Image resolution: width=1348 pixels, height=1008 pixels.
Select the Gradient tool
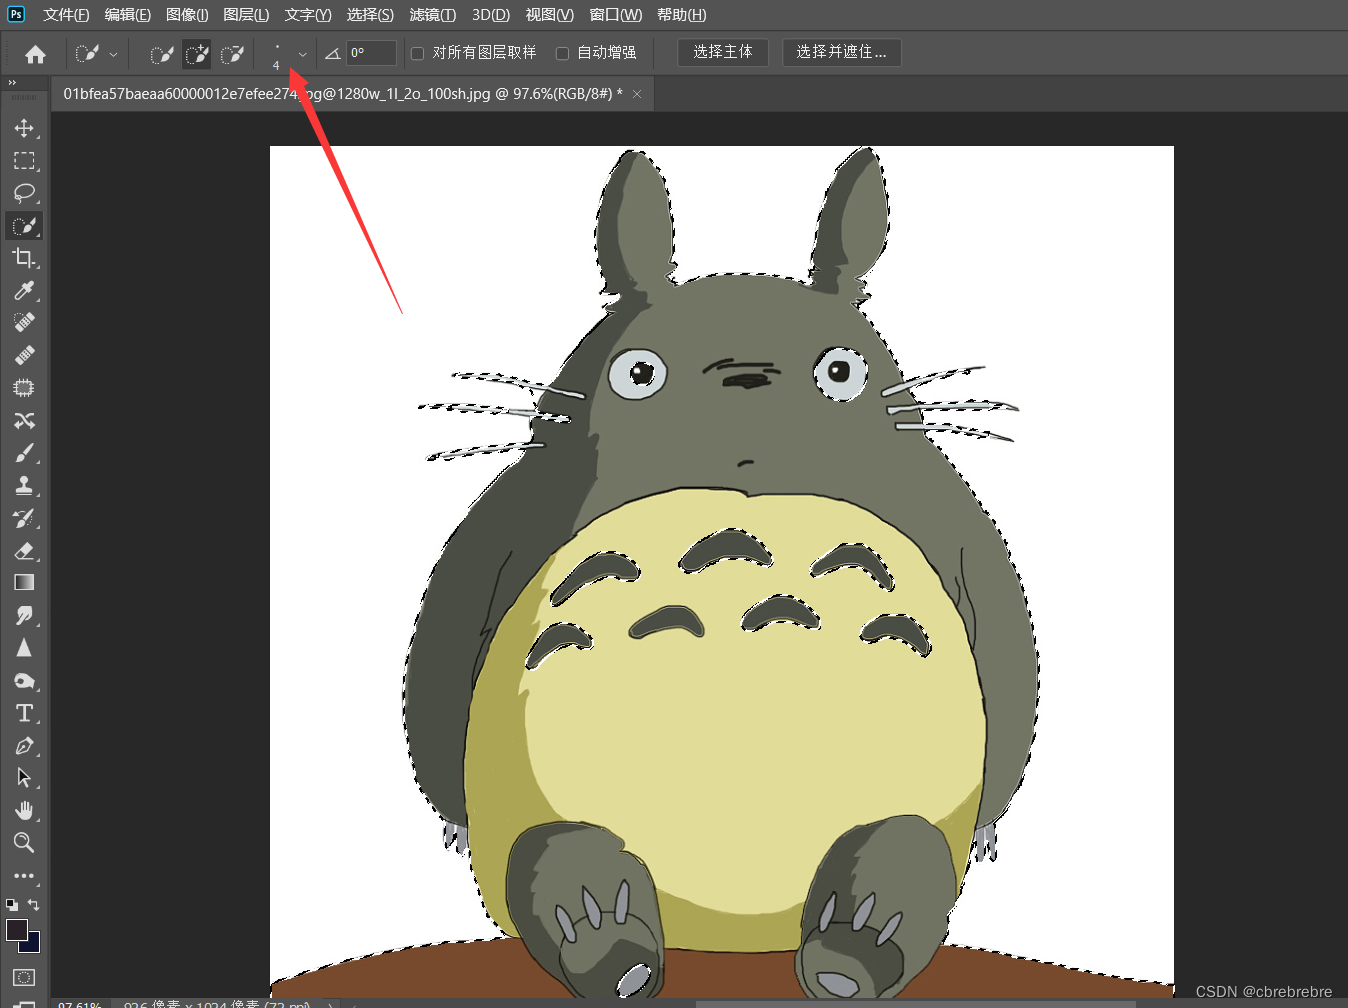(x=24, y=582)
